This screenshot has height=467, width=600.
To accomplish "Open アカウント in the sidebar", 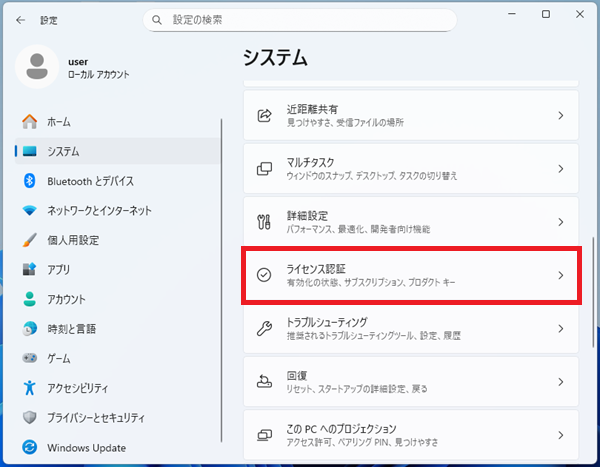I will pos(66,299).
